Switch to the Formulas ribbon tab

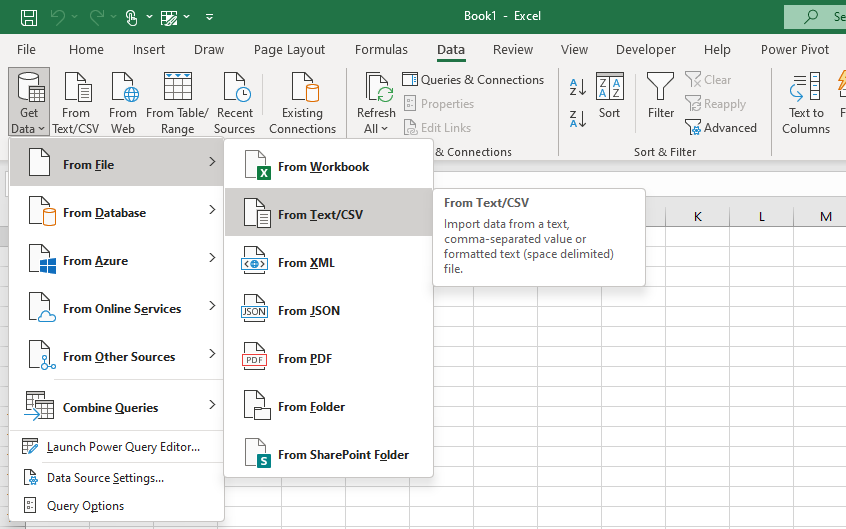(381, 50)
